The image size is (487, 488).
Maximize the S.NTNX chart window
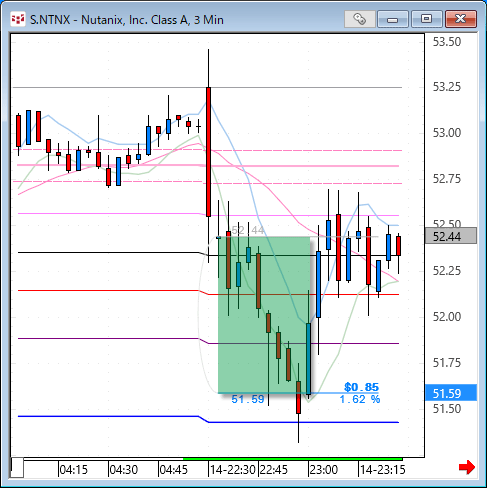click(426, 19)
